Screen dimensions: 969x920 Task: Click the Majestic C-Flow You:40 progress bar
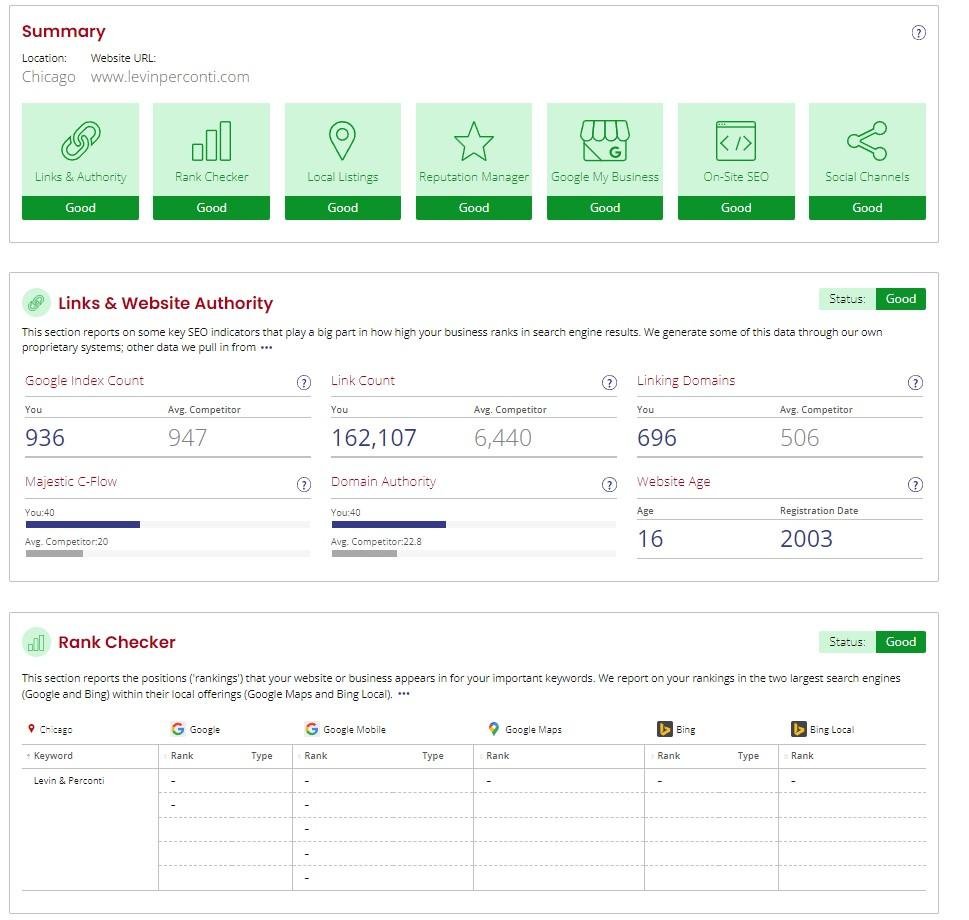(83, 525)
